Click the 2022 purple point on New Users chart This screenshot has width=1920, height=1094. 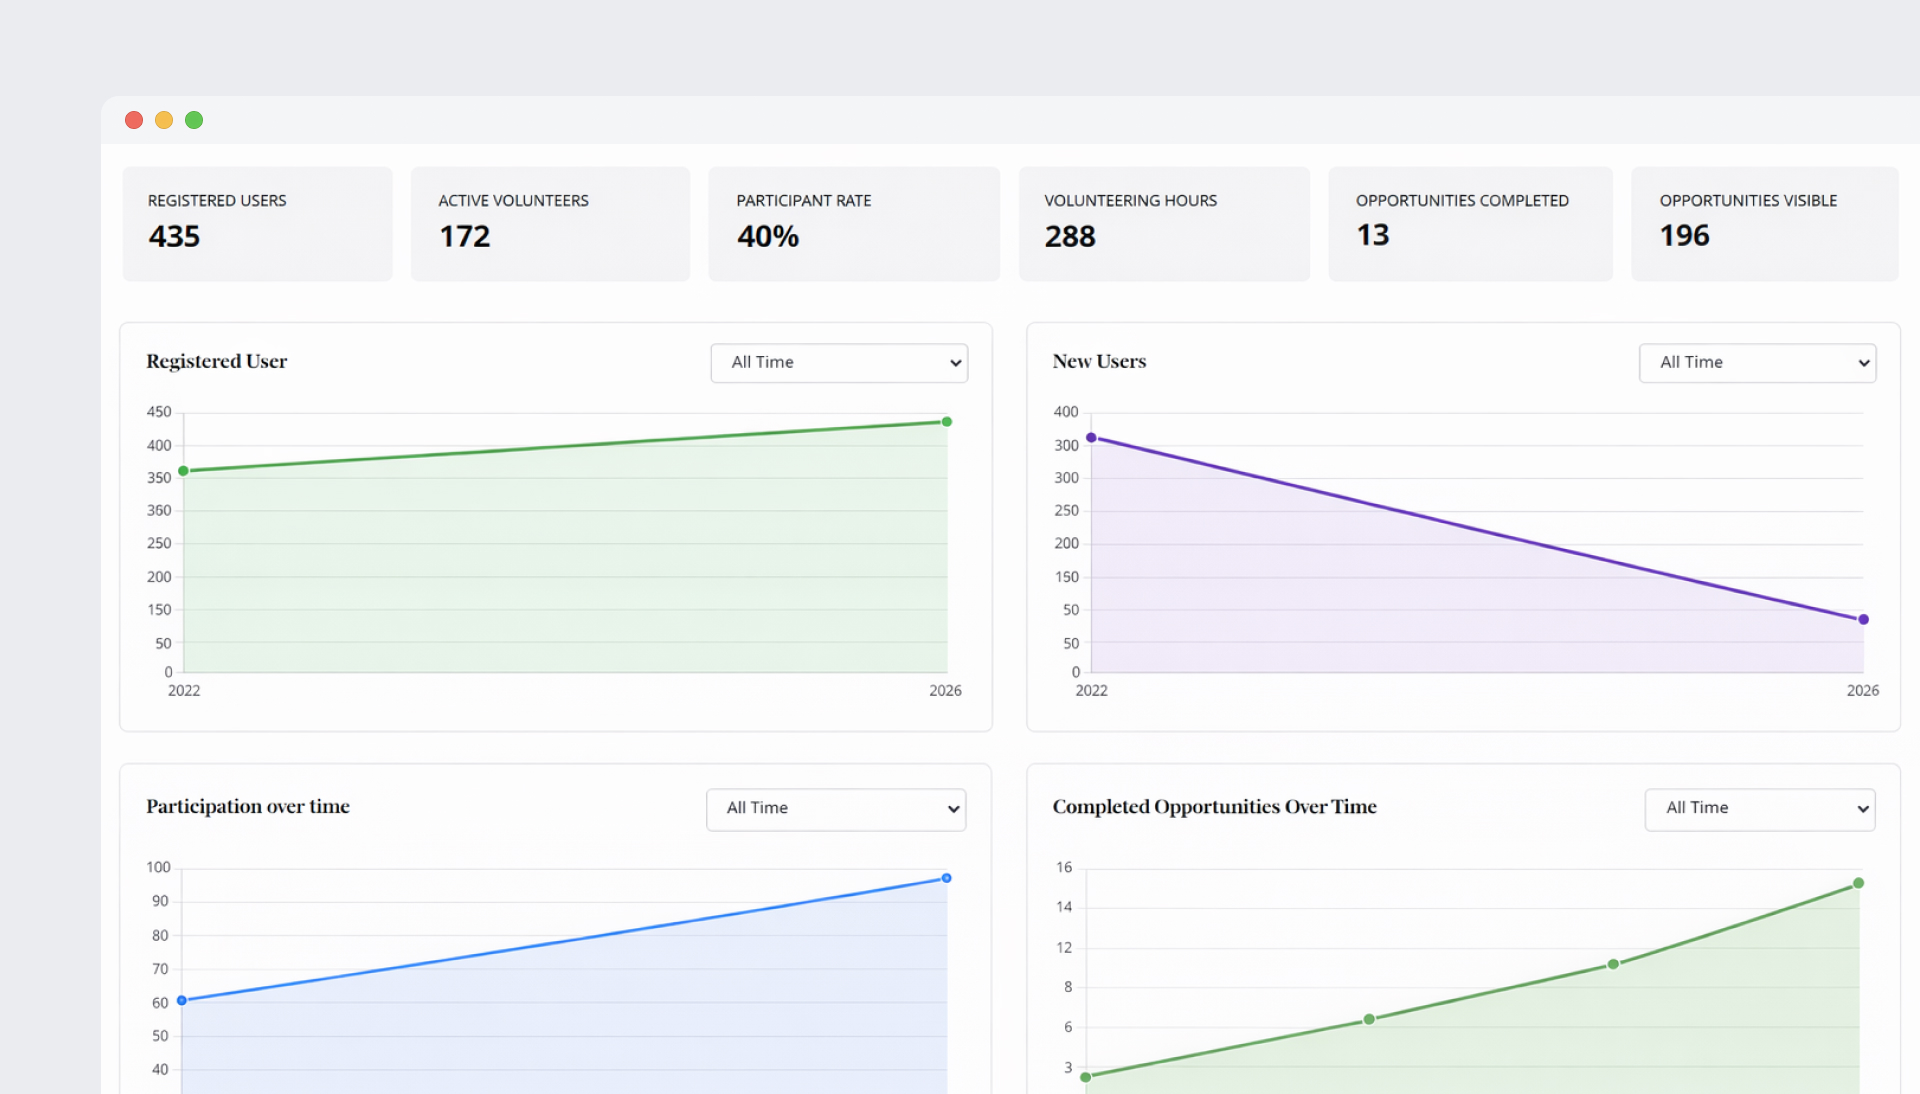pos(1091,438)
